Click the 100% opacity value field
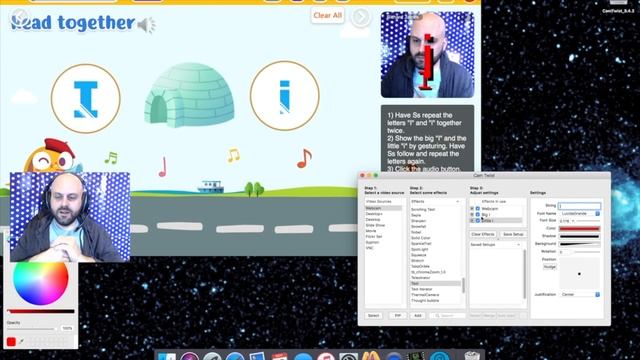640x360 pixels. pos(67,328)
